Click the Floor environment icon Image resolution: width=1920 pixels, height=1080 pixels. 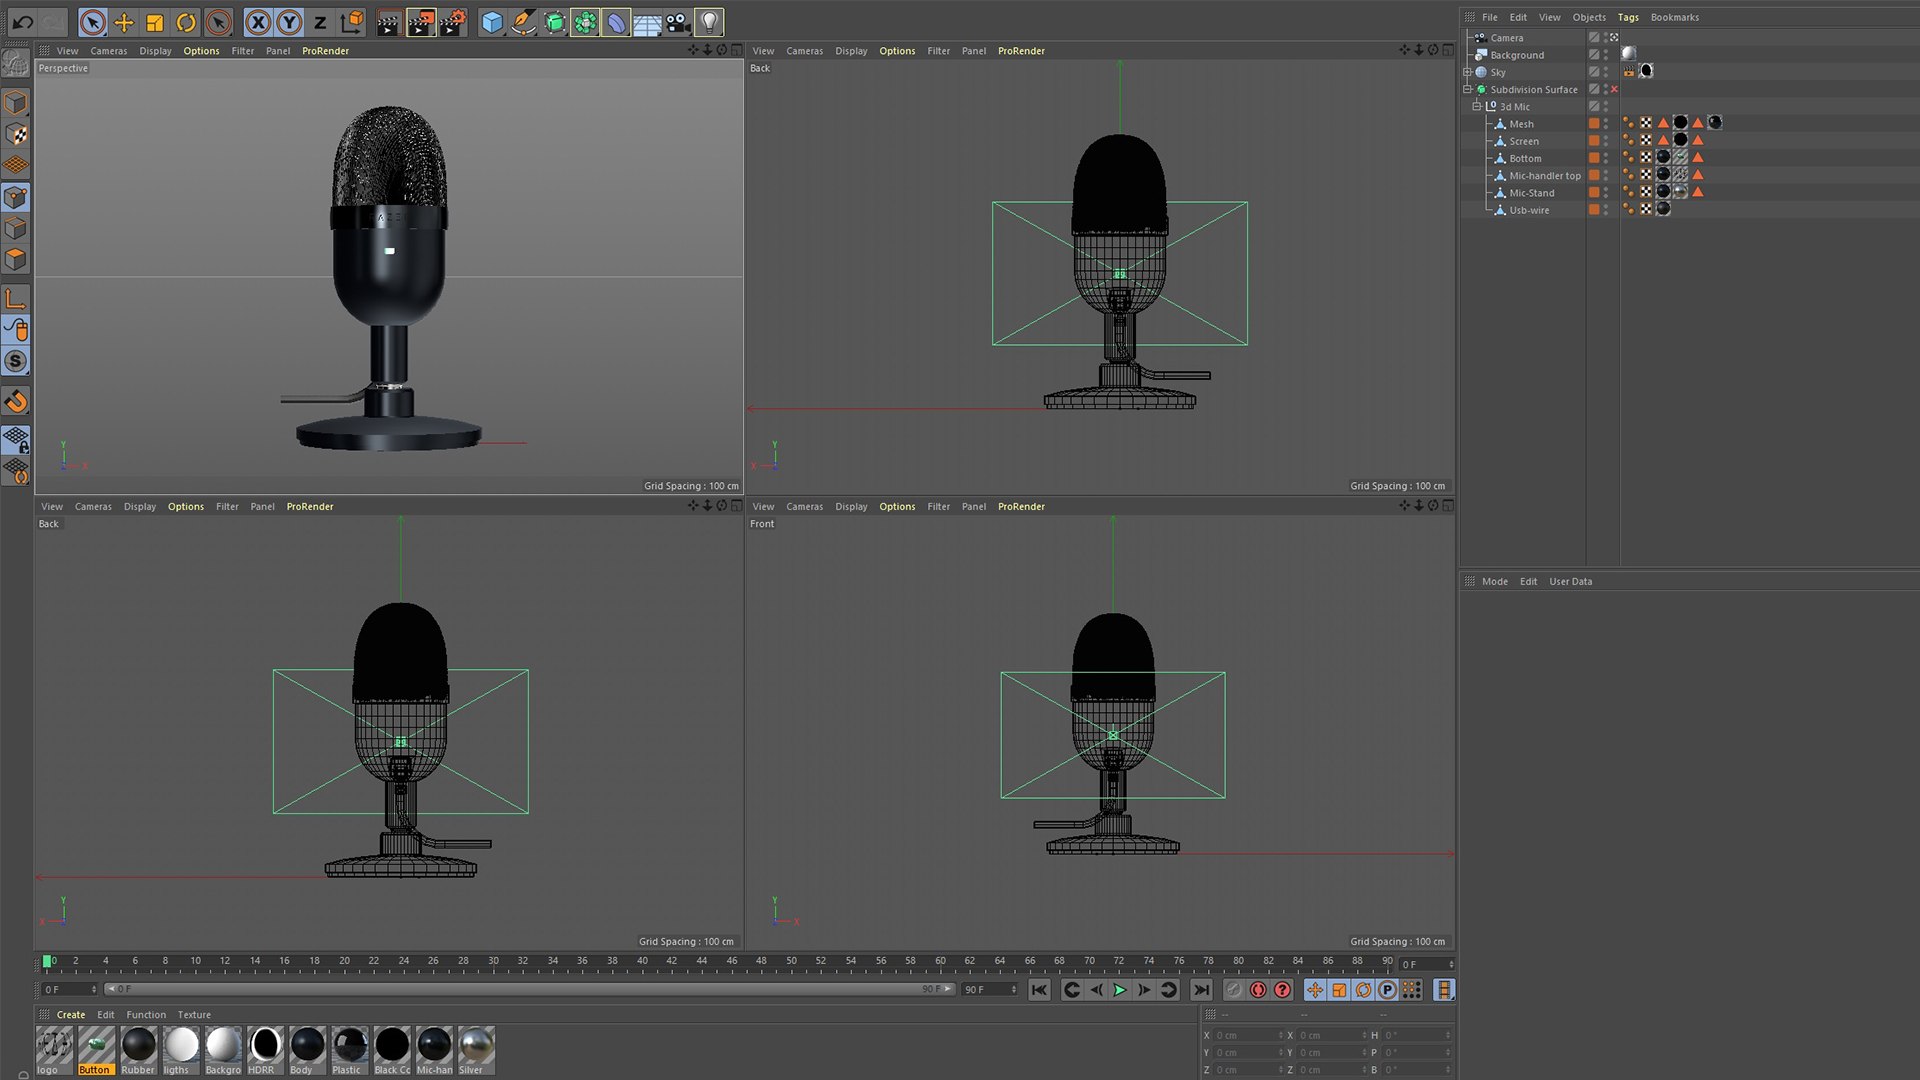(x=647, y=21)
